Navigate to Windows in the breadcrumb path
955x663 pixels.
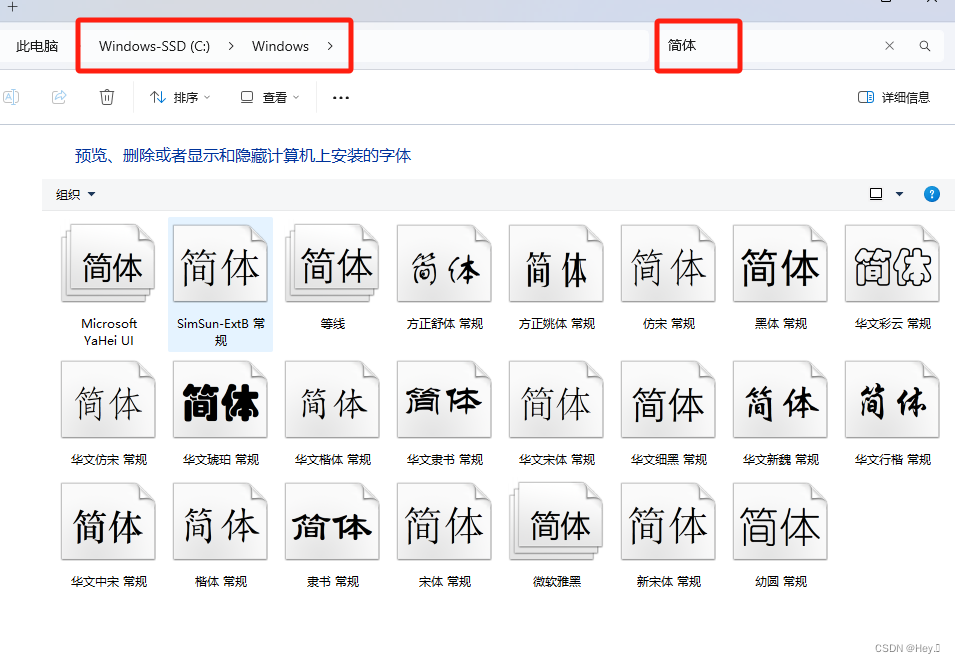tap(282, 45)
